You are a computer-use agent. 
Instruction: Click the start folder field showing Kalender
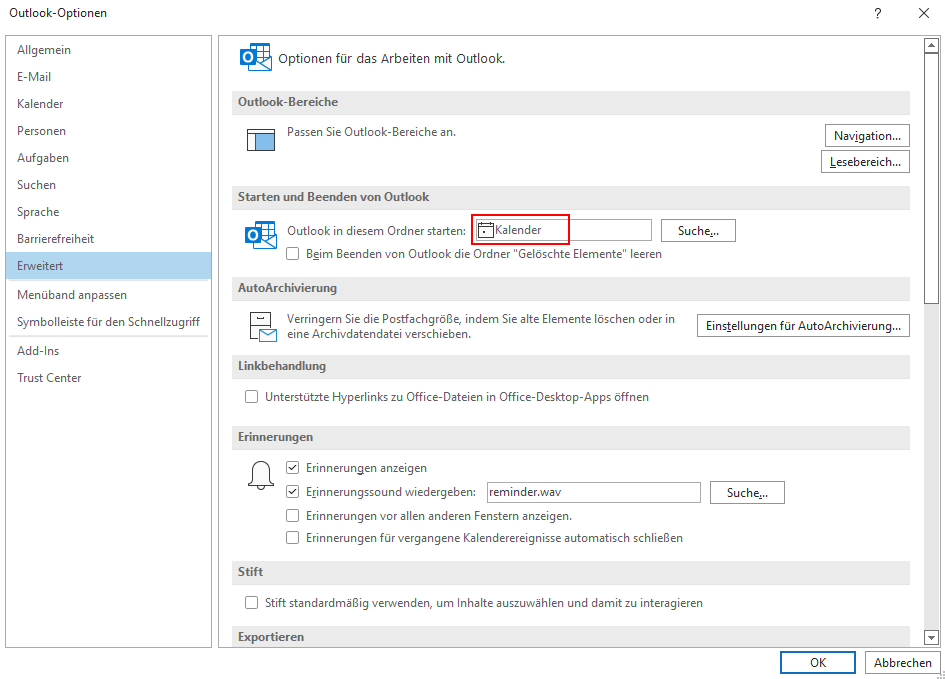click(563, 230)
